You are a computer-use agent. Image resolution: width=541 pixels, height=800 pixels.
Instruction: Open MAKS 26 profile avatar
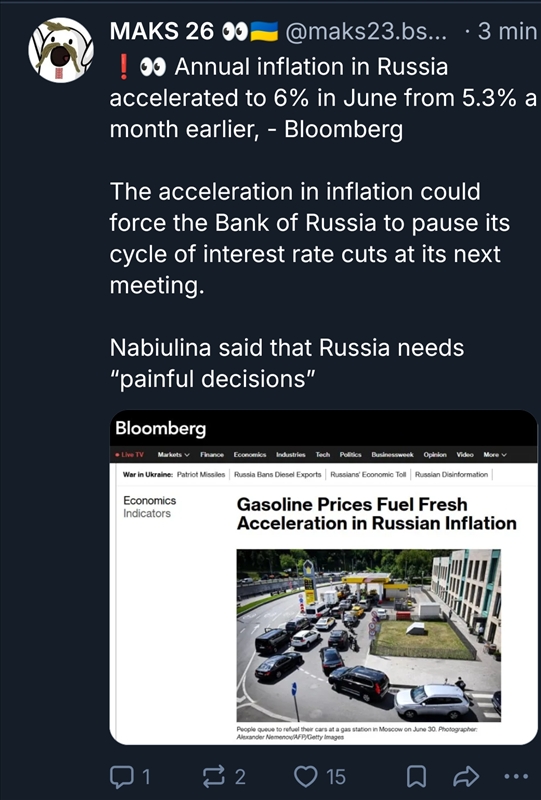[61, 50]
